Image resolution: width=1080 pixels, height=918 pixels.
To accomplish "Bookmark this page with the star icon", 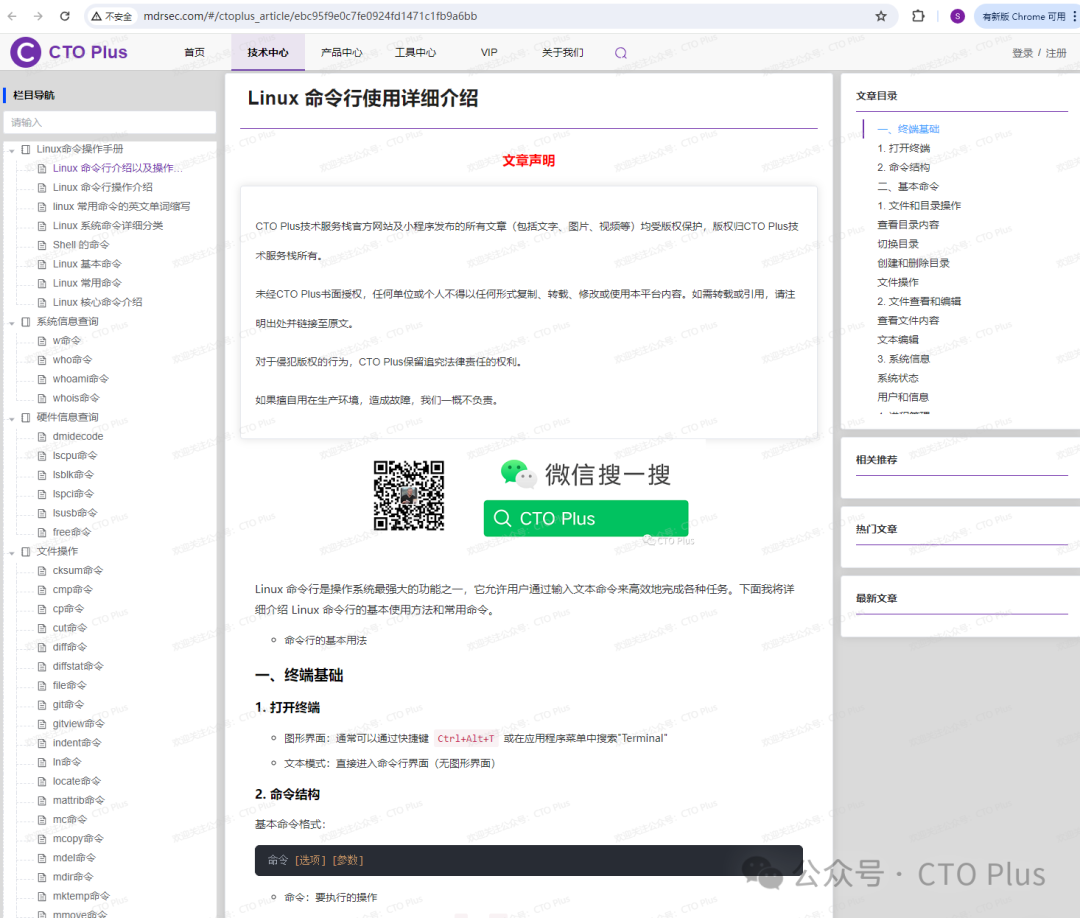I will 881,16.
